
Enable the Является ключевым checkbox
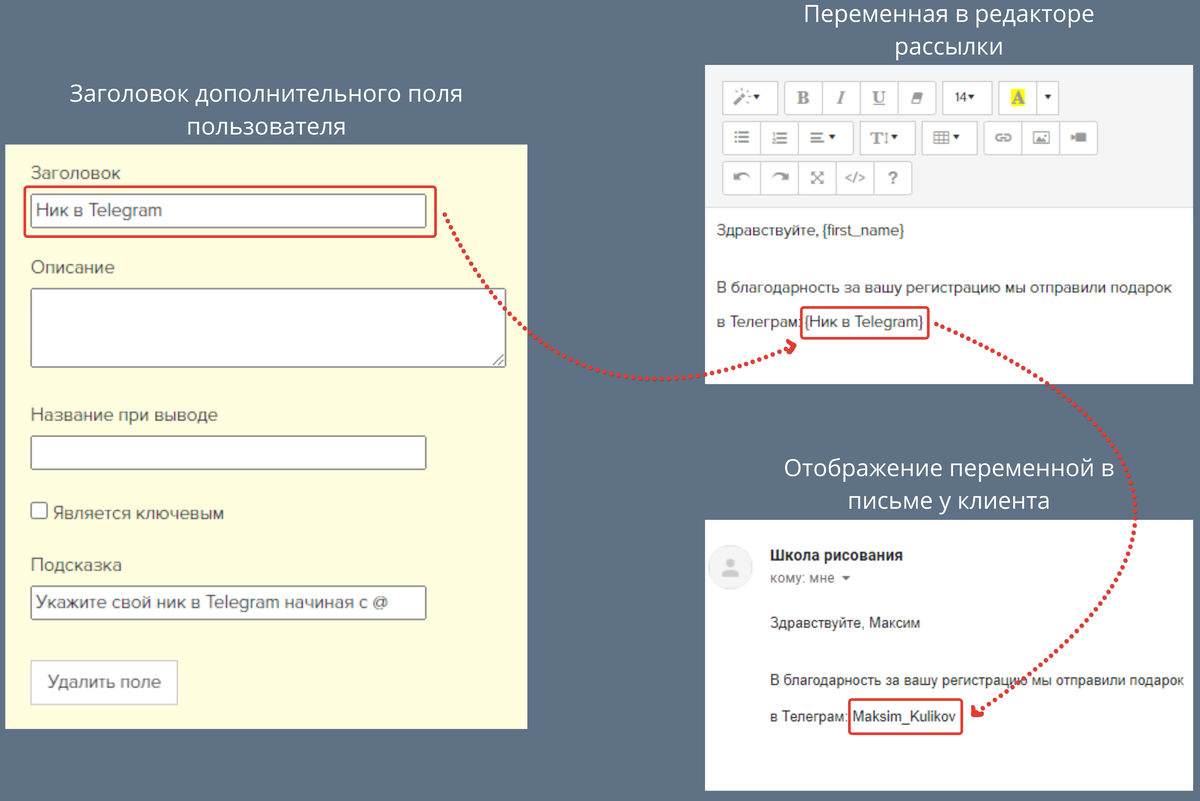click(x=39, y=511)
